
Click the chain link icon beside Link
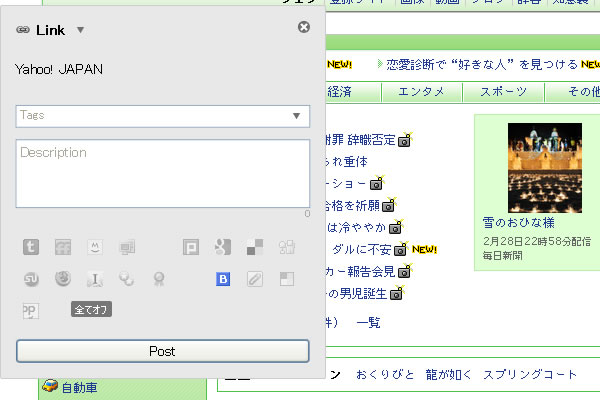tap(23, 29)
